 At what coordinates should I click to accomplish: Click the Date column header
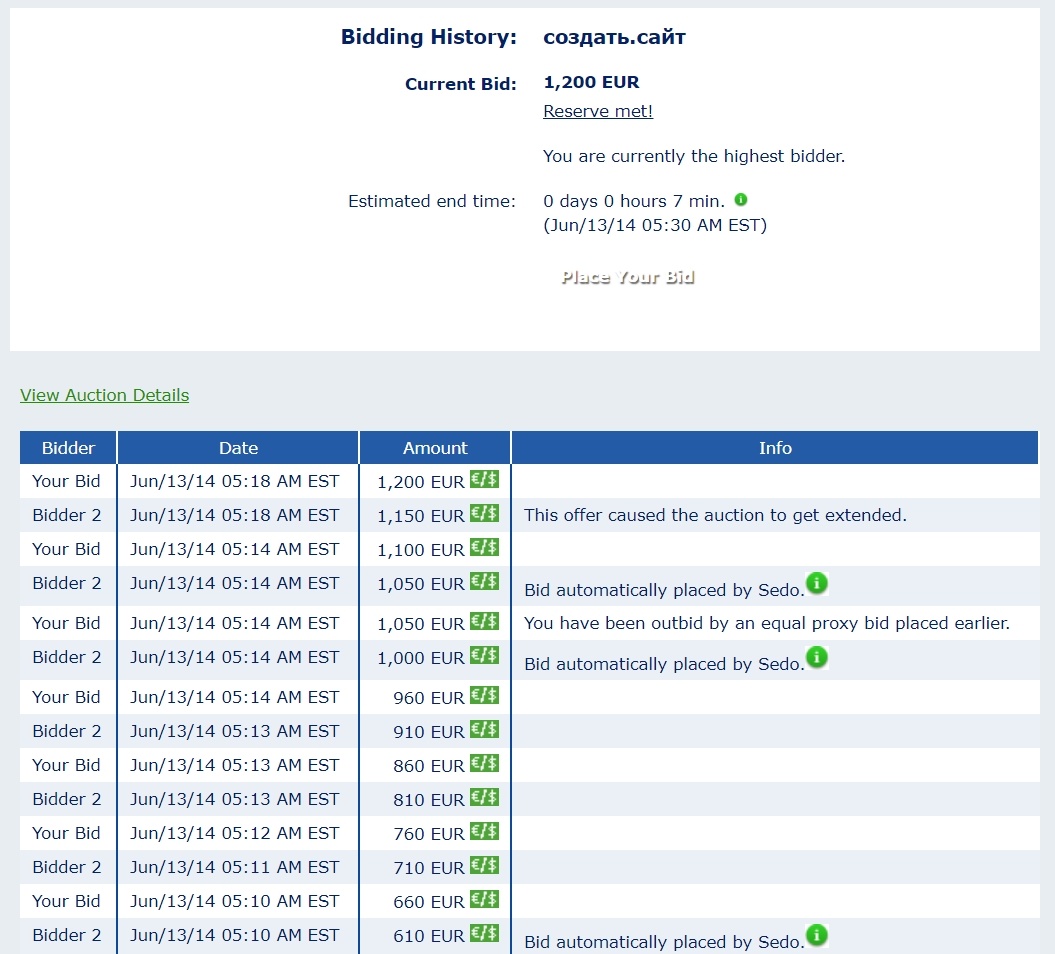coord(238,448)
